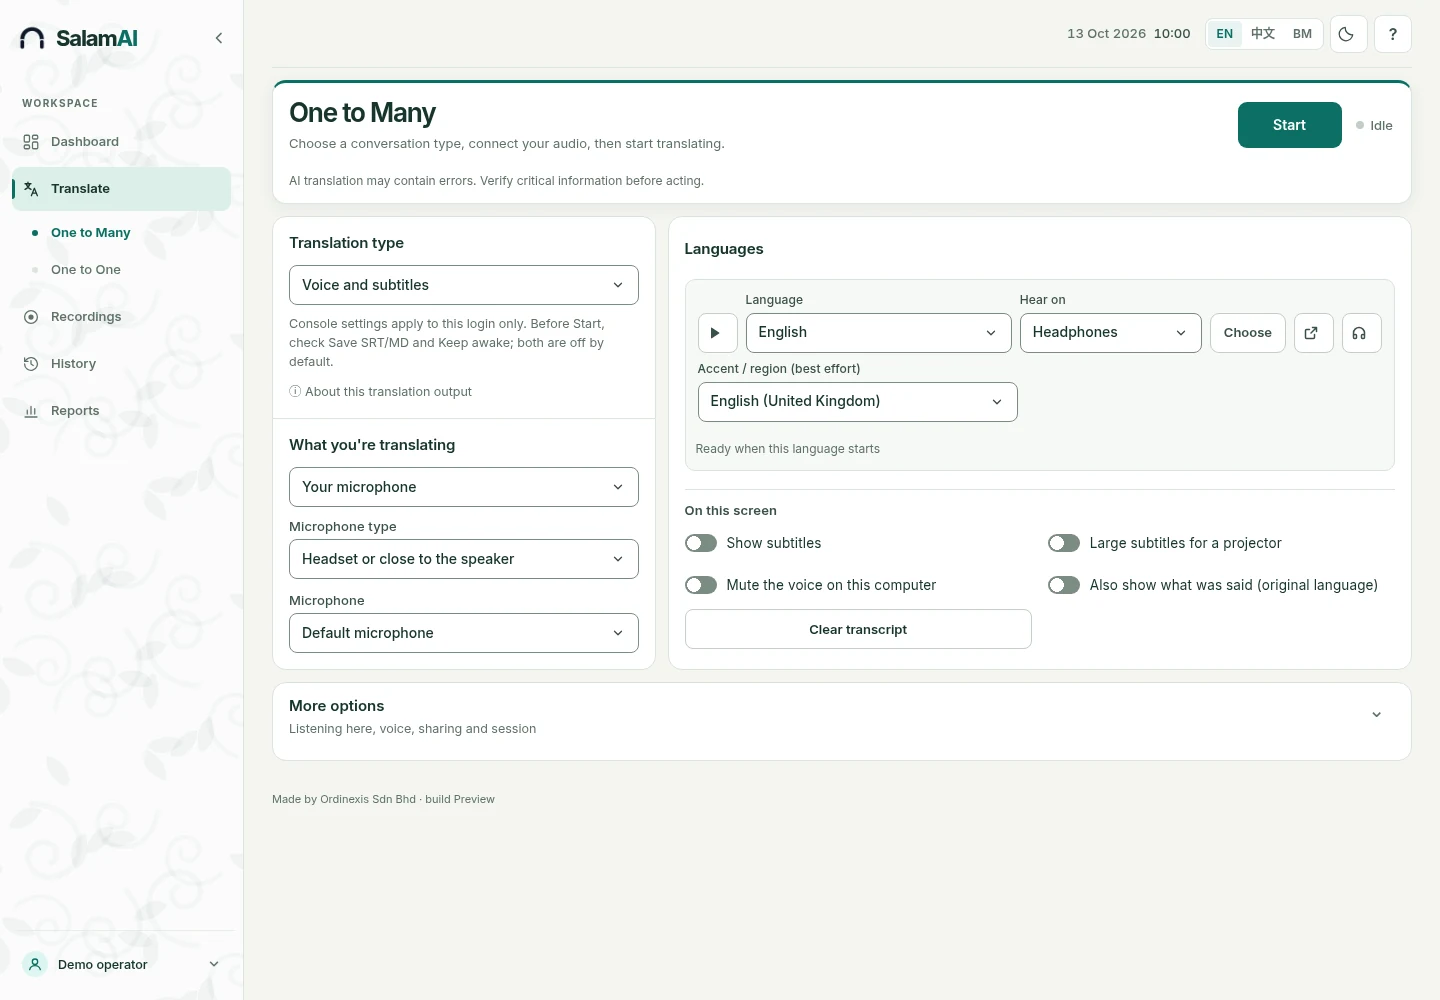The height and width of the screenshot is (1000, 1440).
Task: Expand the More options section chevron
Action: click(x=1377, y=715)
